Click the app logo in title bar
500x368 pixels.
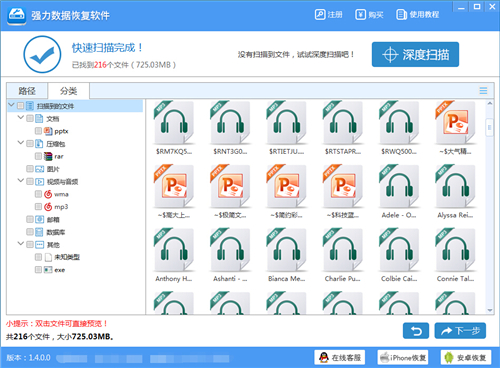[x=17, y=15]
